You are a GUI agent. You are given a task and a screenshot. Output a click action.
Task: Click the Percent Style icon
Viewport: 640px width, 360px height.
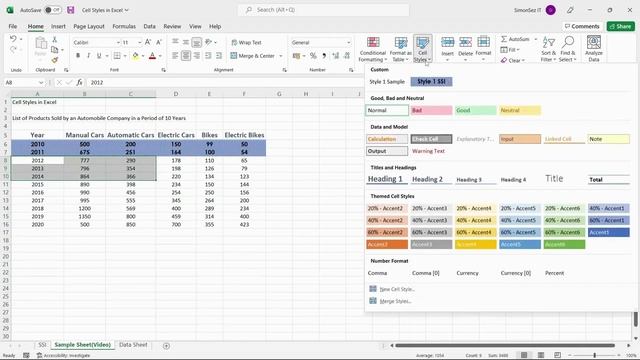(313, 56)
